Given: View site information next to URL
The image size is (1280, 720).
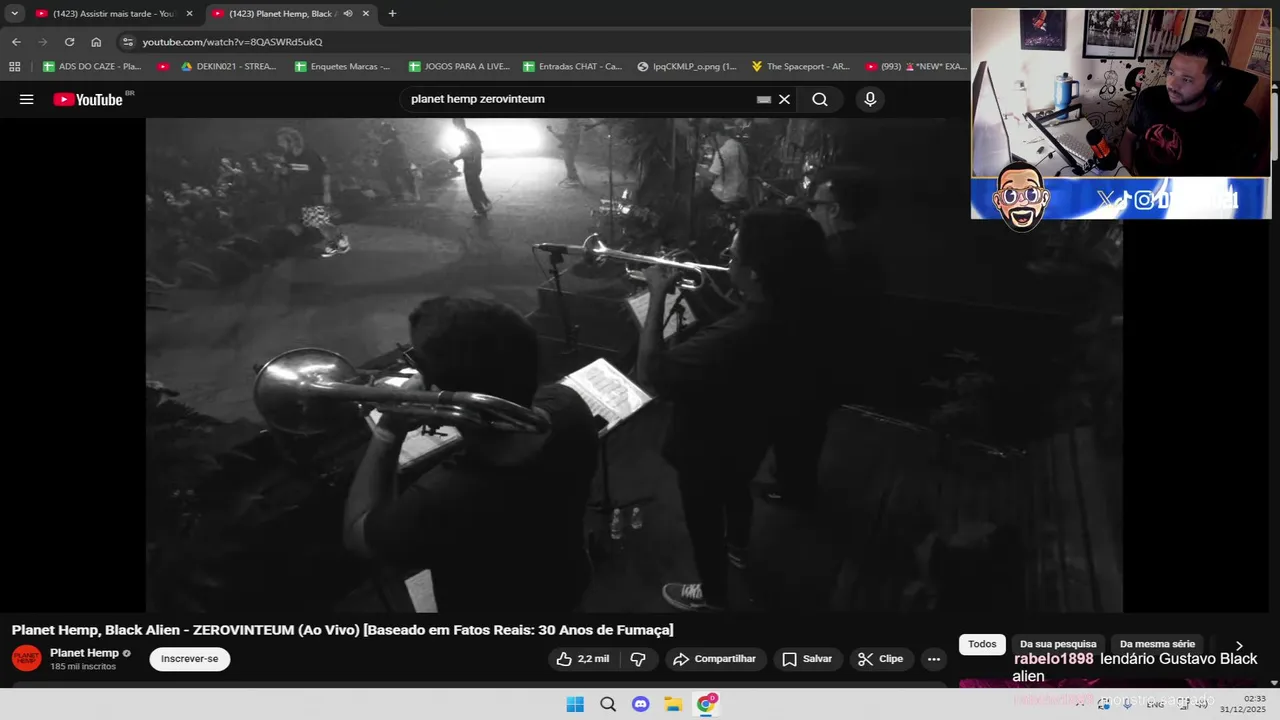Looking at the screenshot, I should point(127,42).
